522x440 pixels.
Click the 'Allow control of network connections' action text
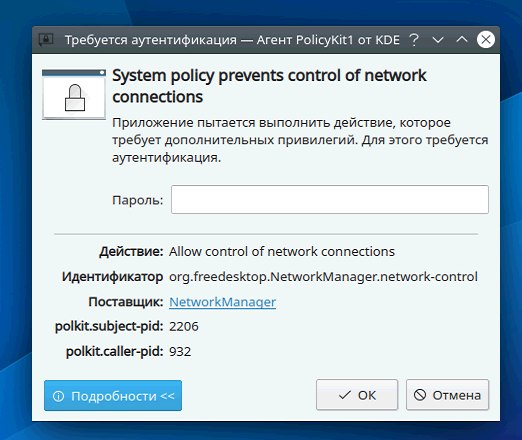pos(282,252)
